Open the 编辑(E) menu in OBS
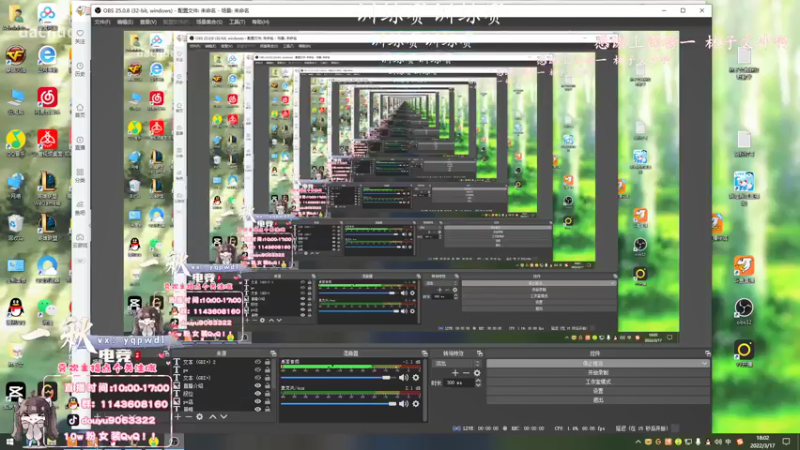 point(125,22)
